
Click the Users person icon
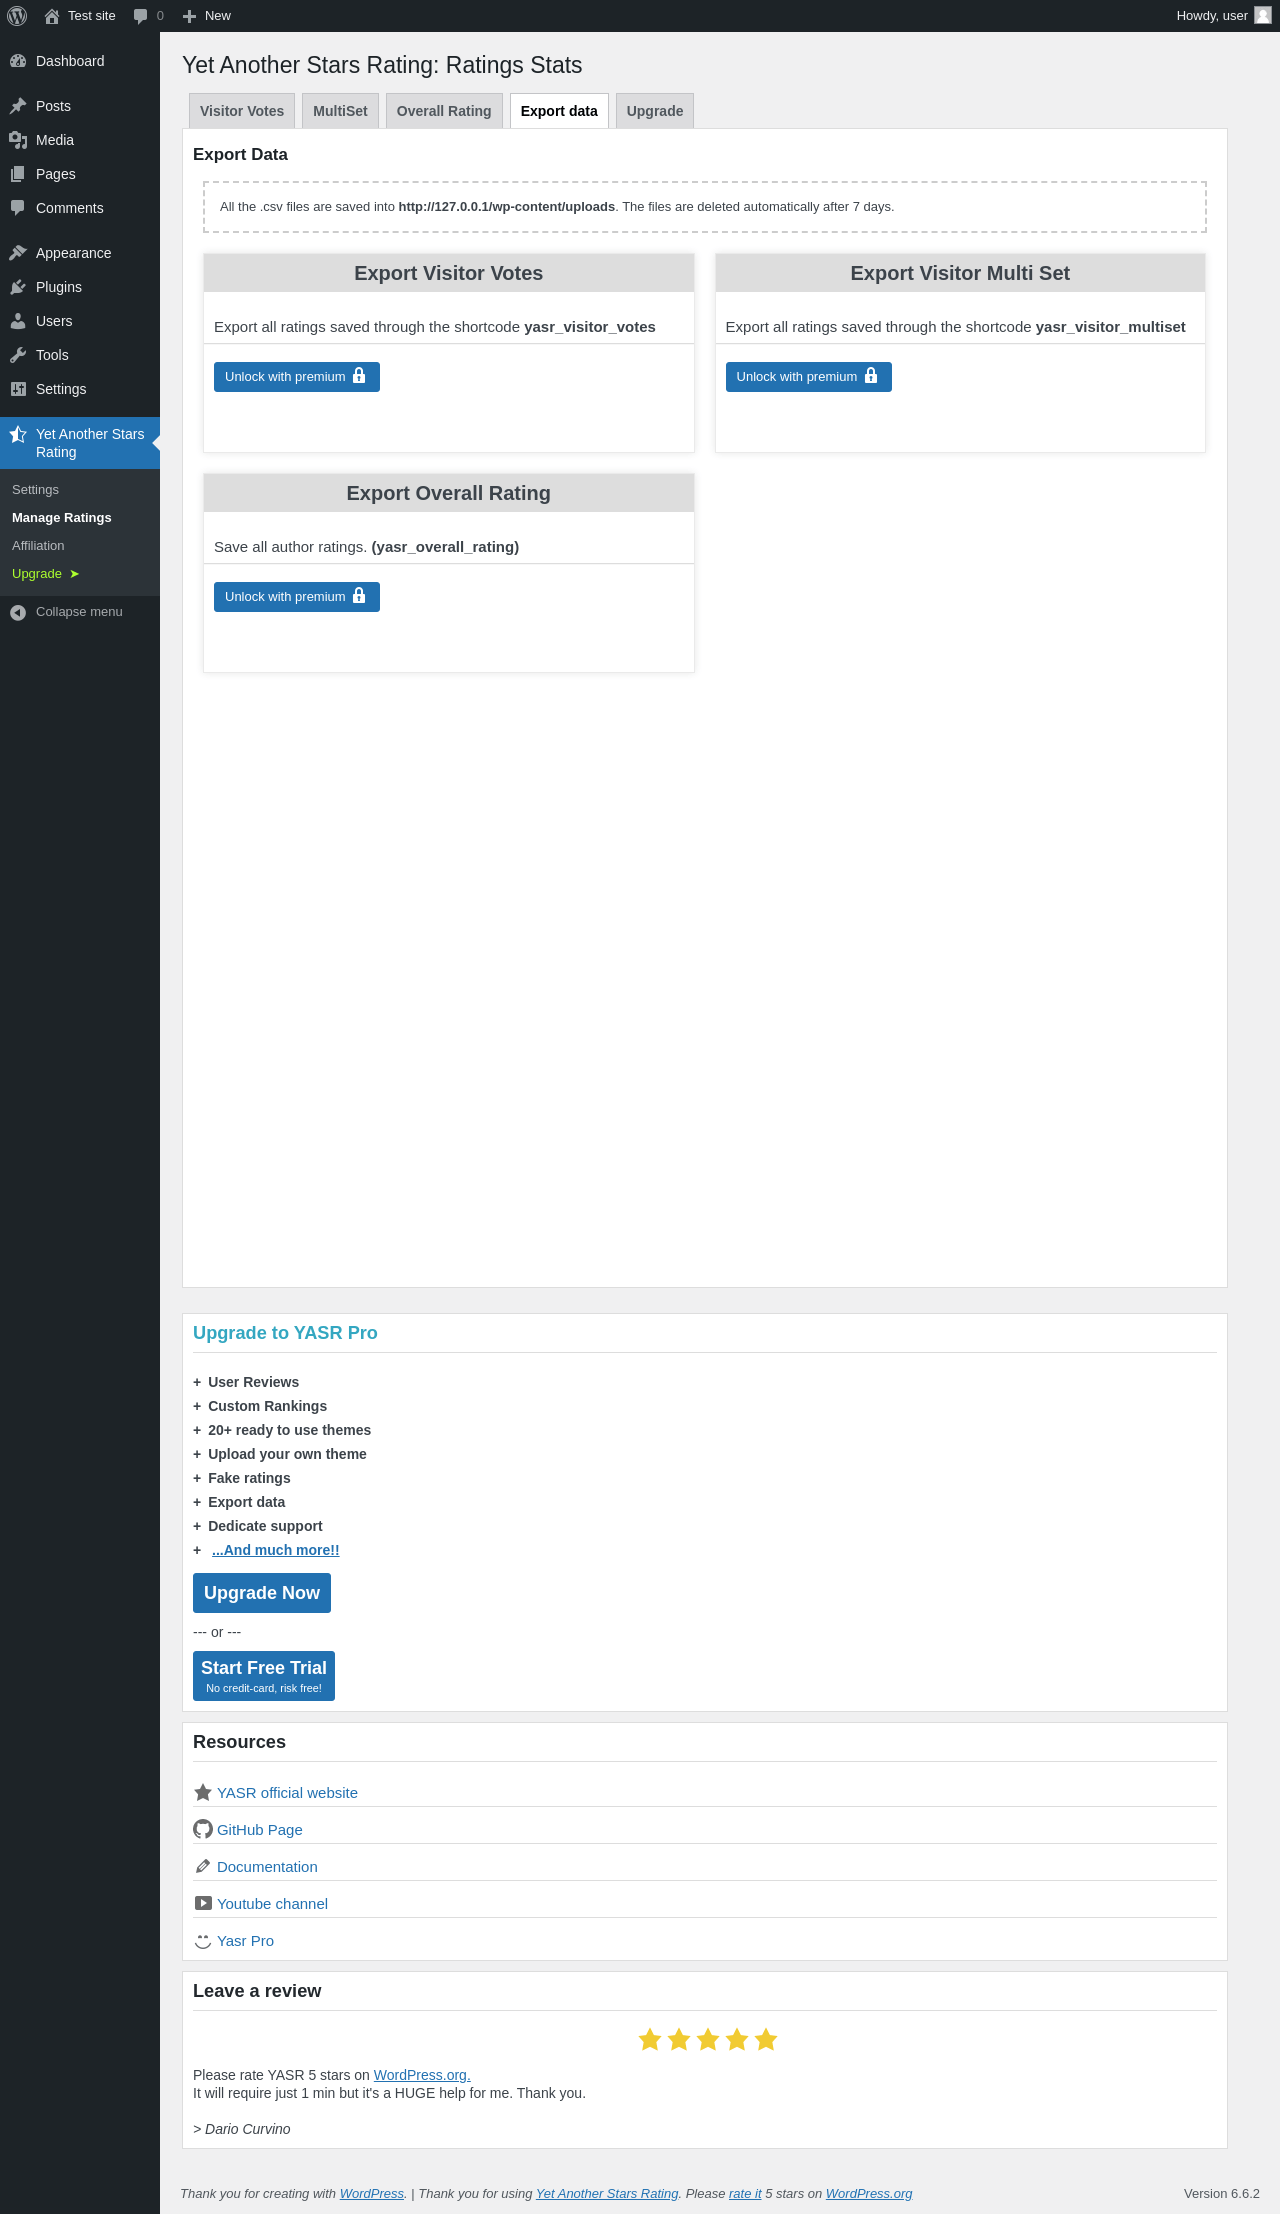18,321
